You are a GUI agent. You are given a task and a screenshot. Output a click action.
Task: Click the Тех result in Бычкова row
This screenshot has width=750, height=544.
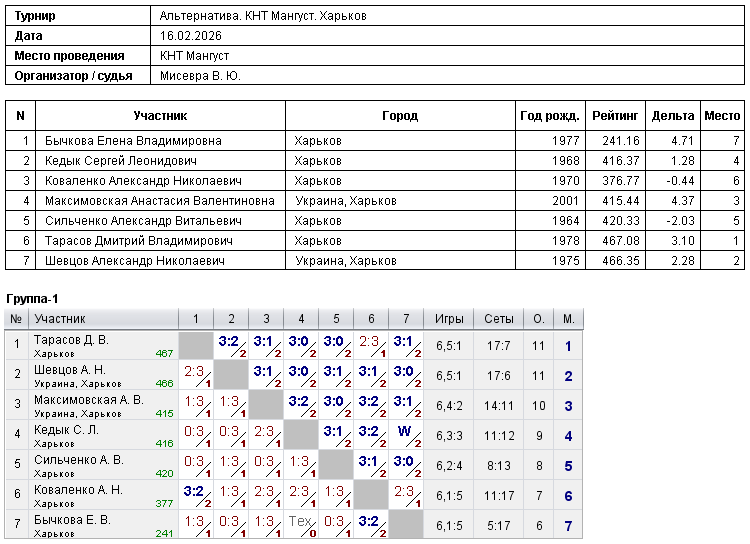pyautogui.click(x=300, y=521)
